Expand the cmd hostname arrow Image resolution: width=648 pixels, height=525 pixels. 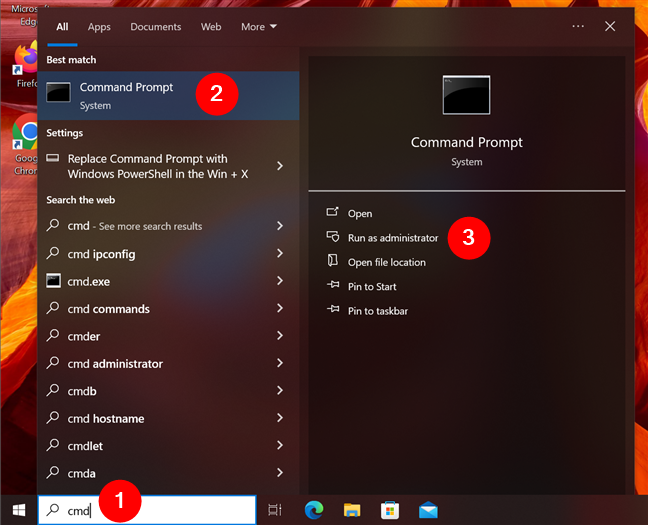[x=280, y=418]
